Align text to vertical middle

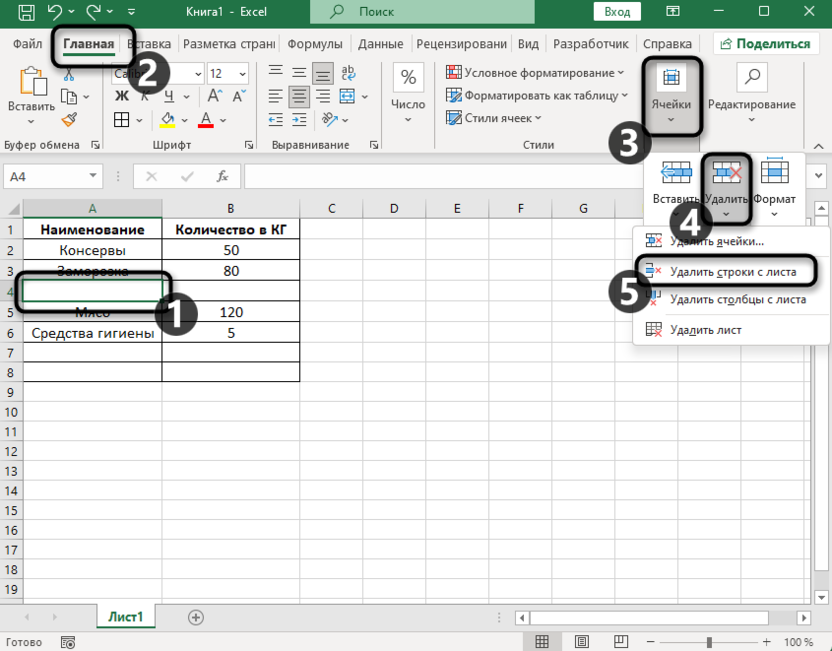[299, 73]
